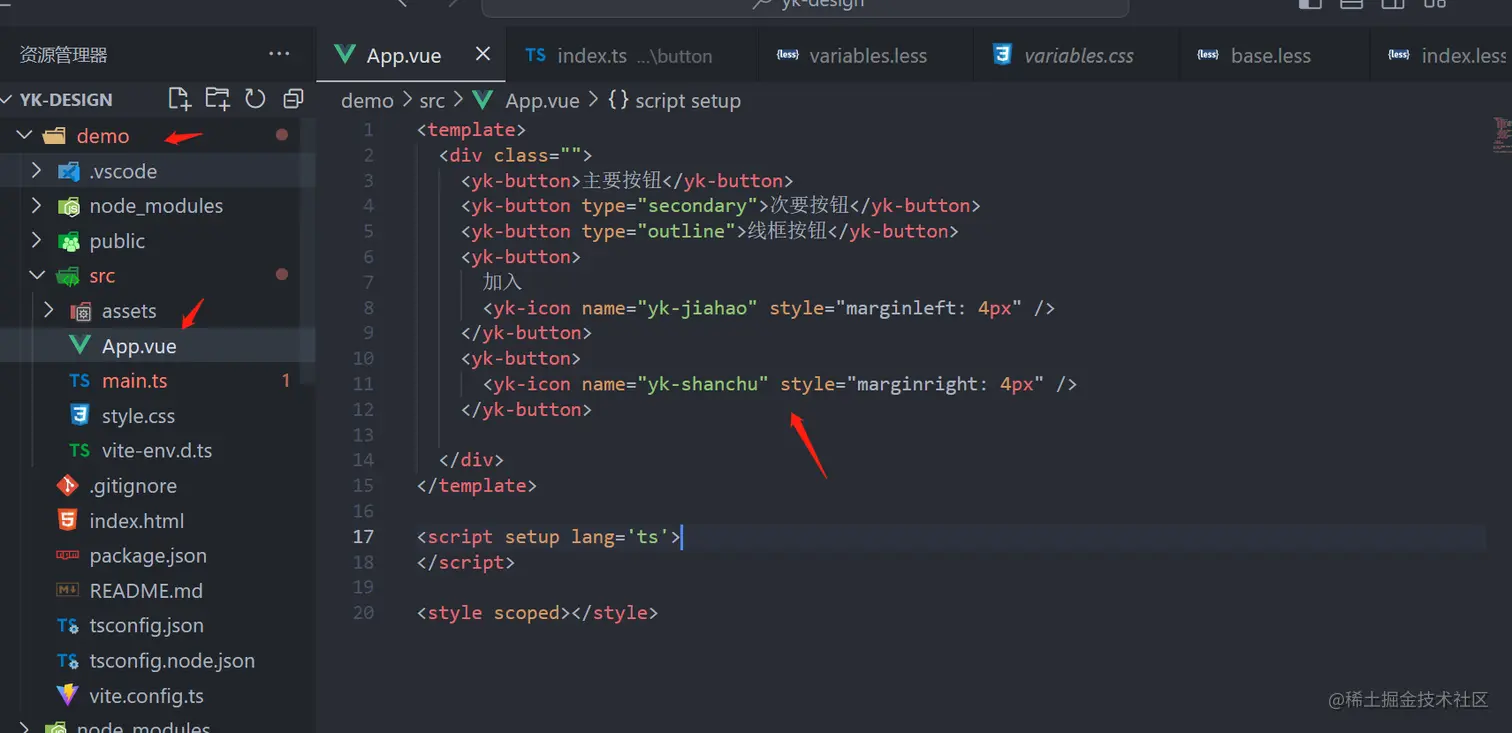Click the icon next to tsconfig.node.json
Screen dimensions: 1512x733
click(x=68, y=661)
